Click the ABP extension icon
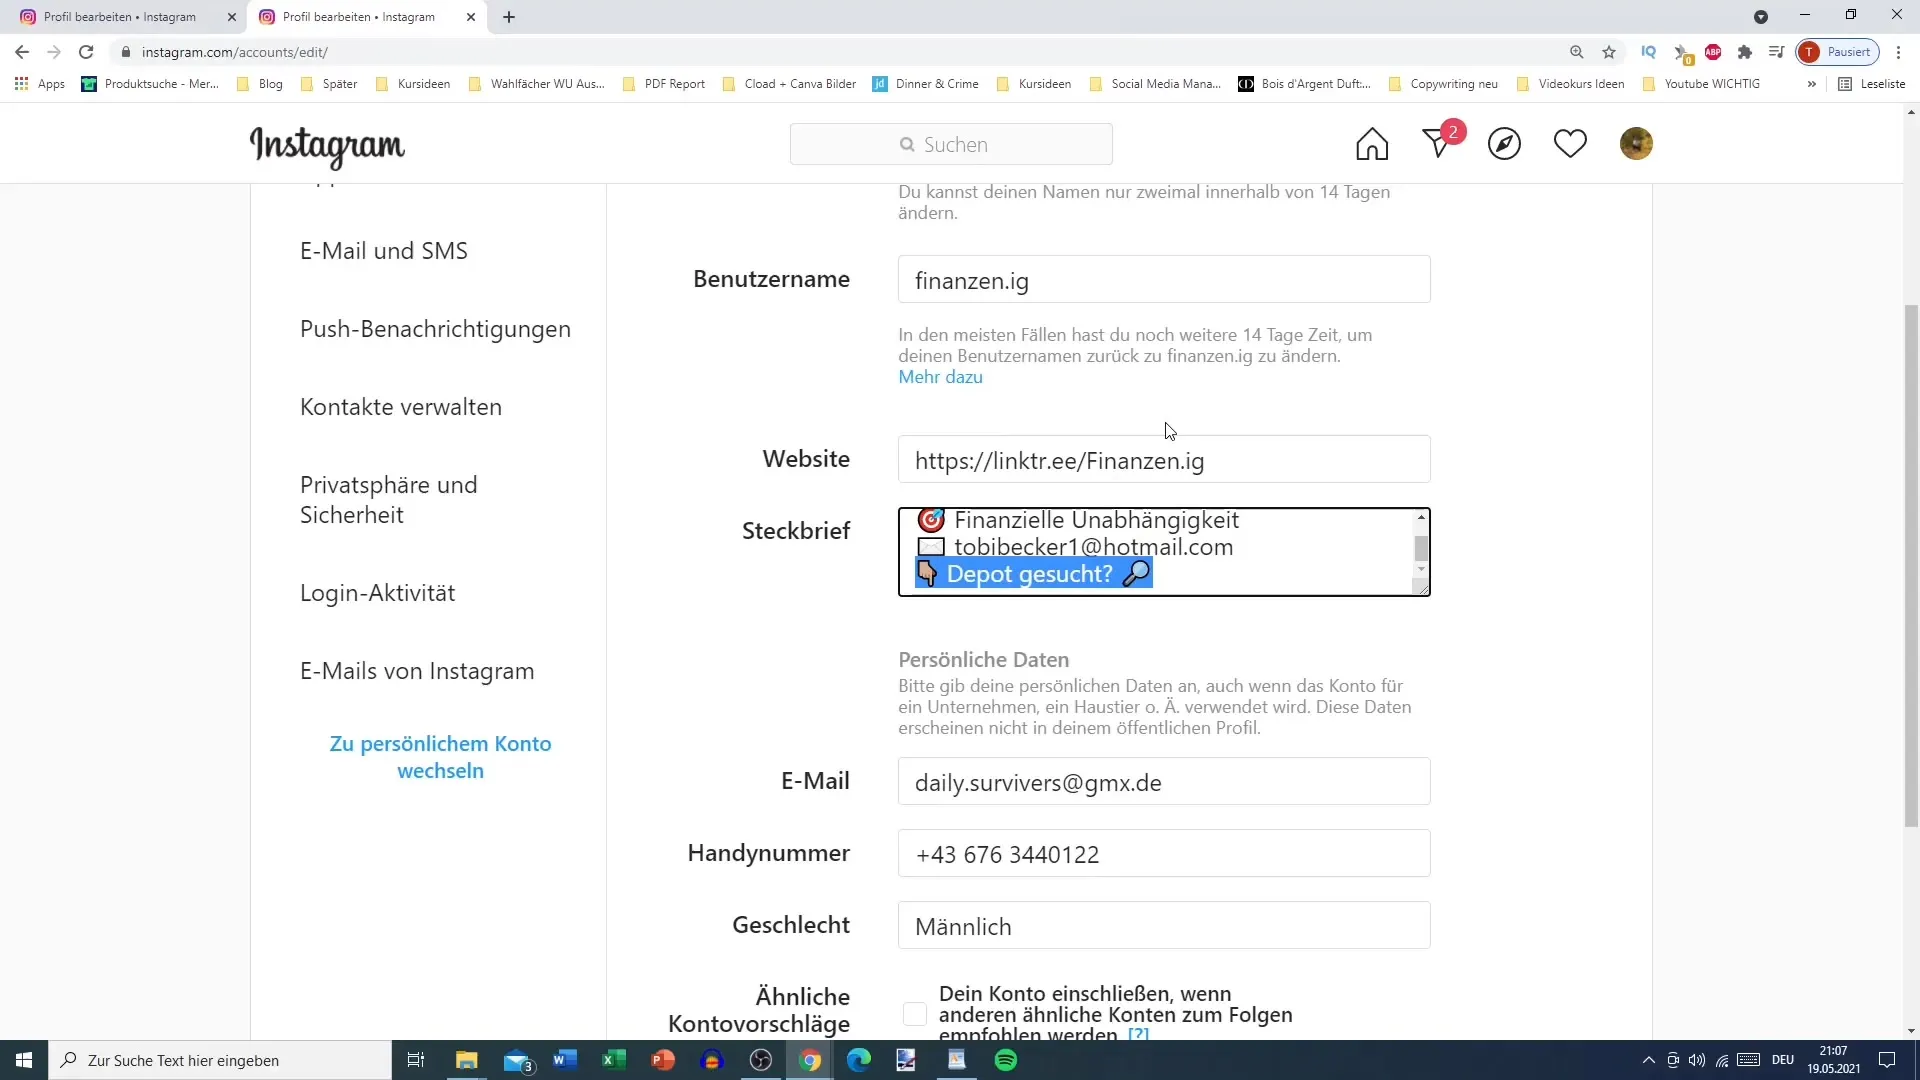 coord(1713,52)
